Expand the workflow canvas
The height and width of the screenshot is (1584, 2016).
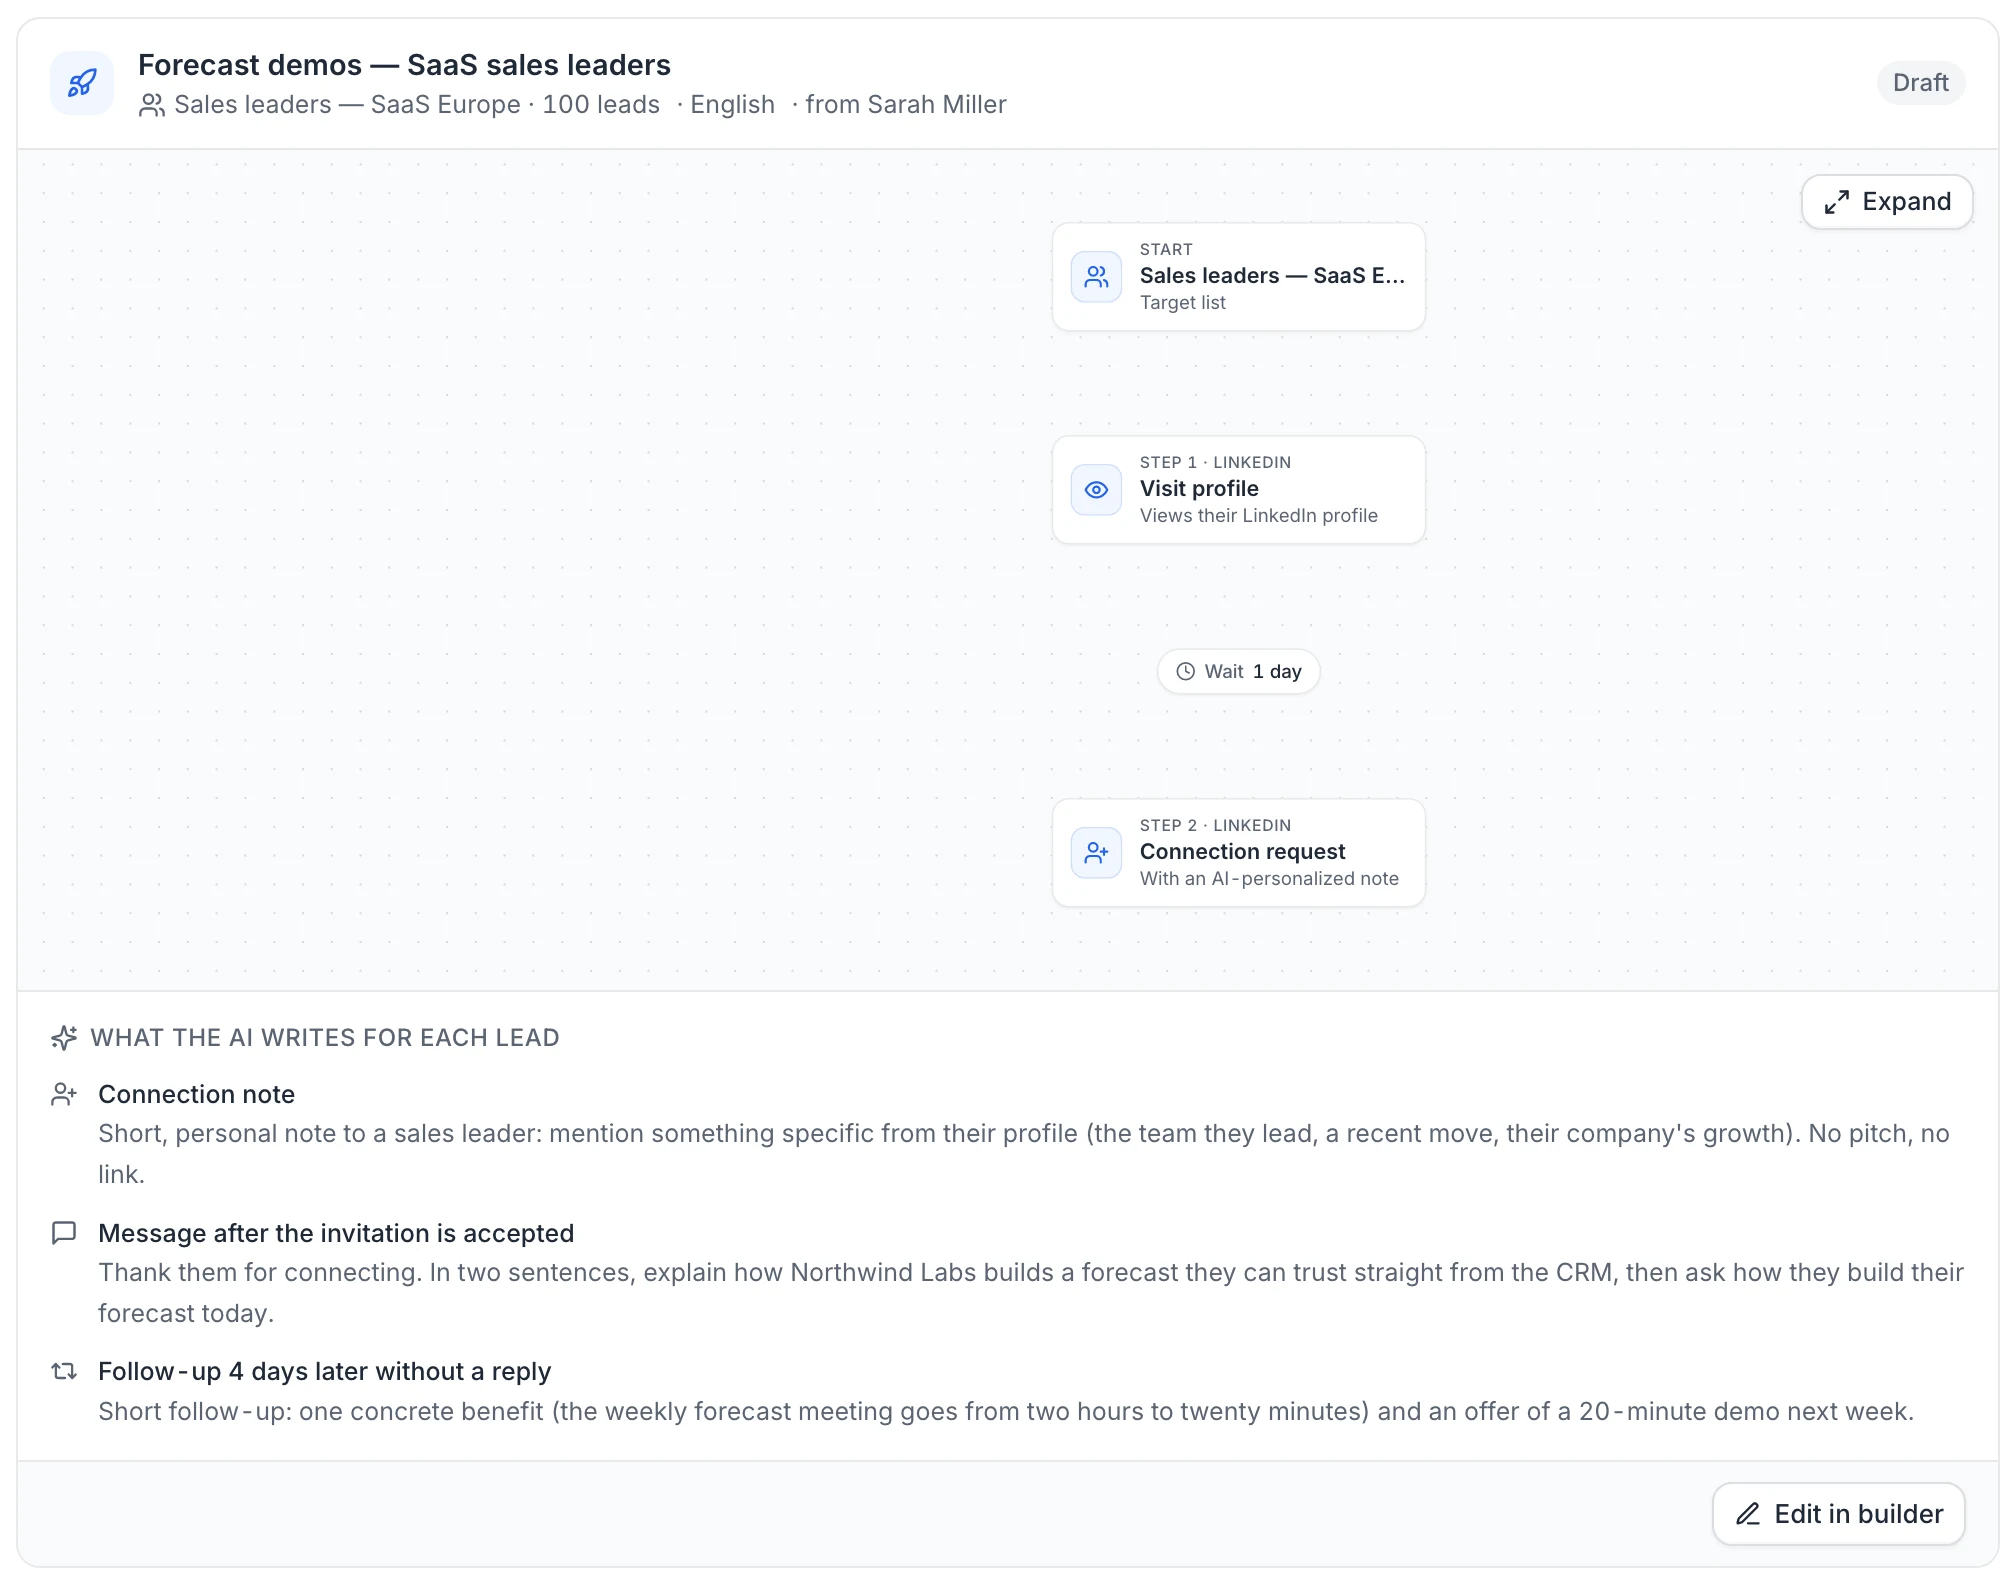(x=1887, y=202)
